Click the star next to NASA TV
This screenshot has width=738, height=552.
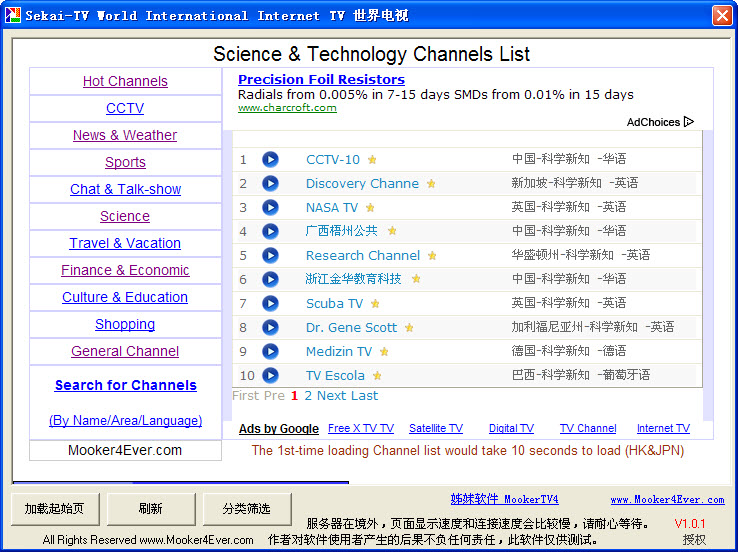[x=370, y=208]
